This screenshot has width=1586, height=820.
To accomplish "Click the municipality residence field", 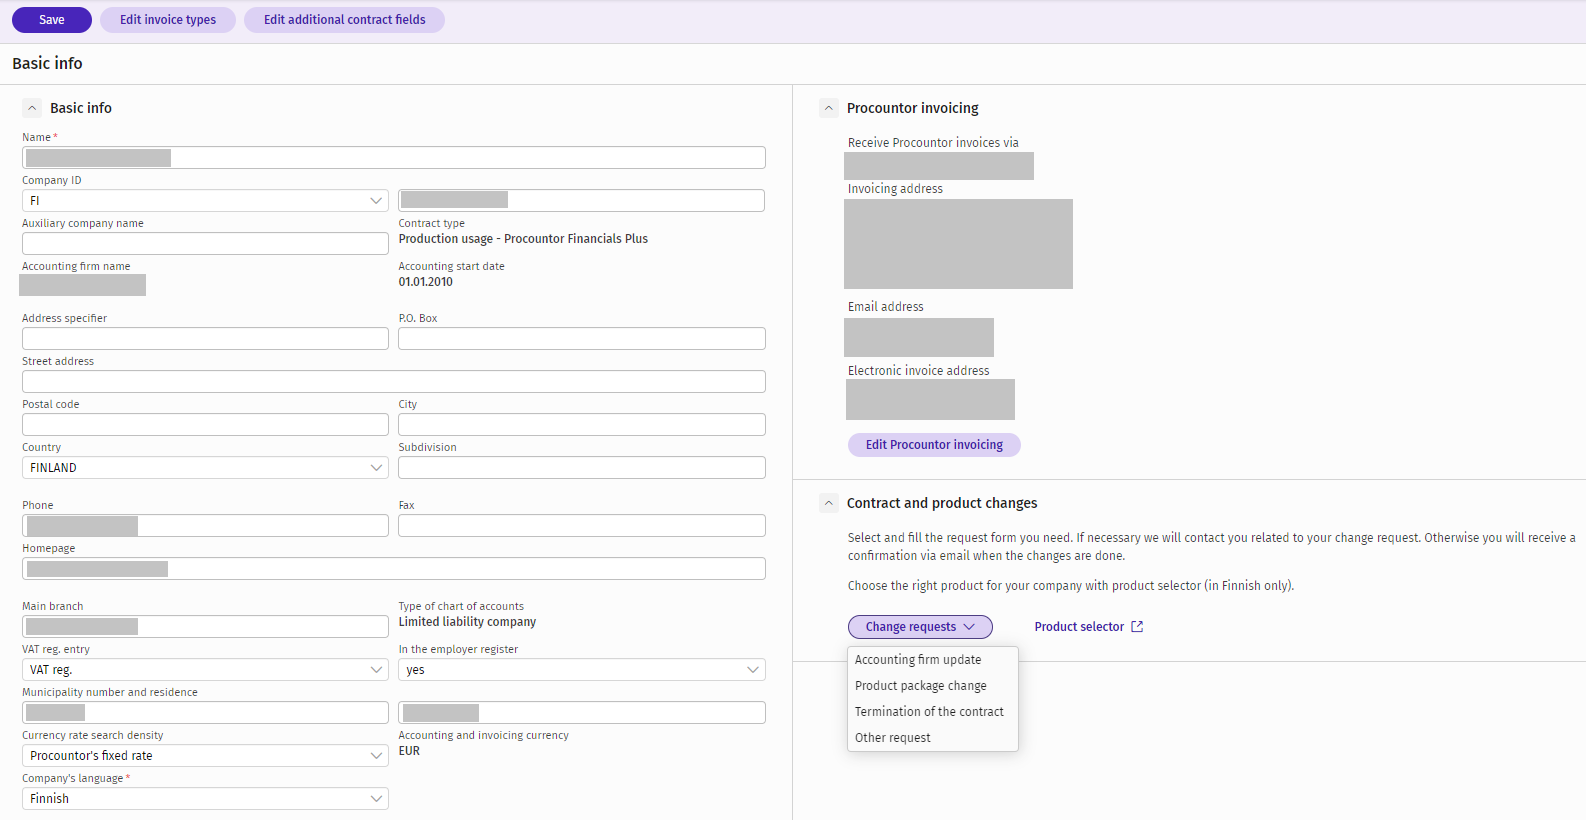I will pos(582,713).
